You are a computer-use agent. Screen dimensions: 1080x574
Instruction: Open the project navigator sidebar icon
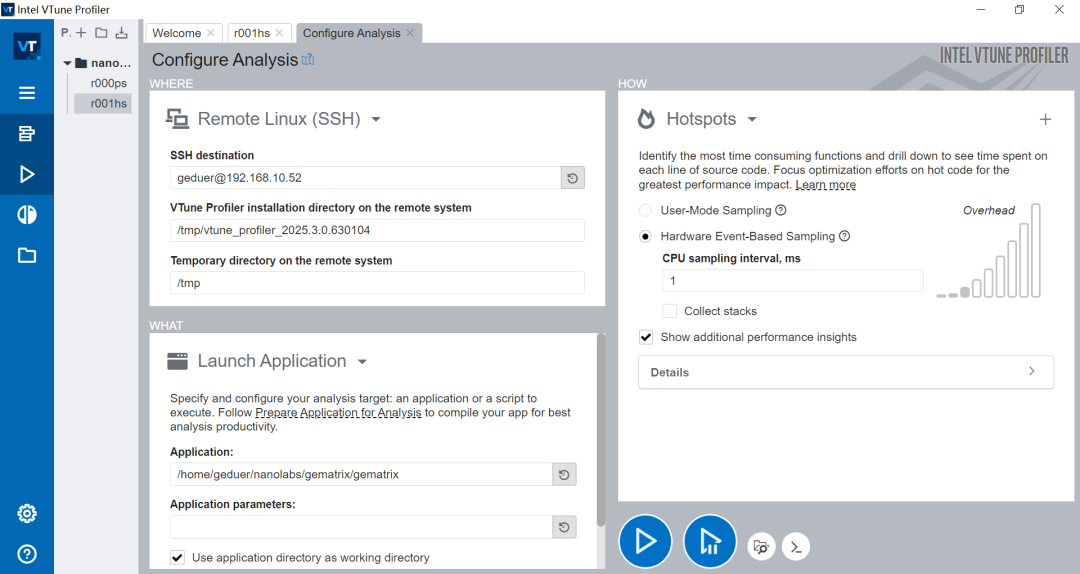tap(27, 134)
